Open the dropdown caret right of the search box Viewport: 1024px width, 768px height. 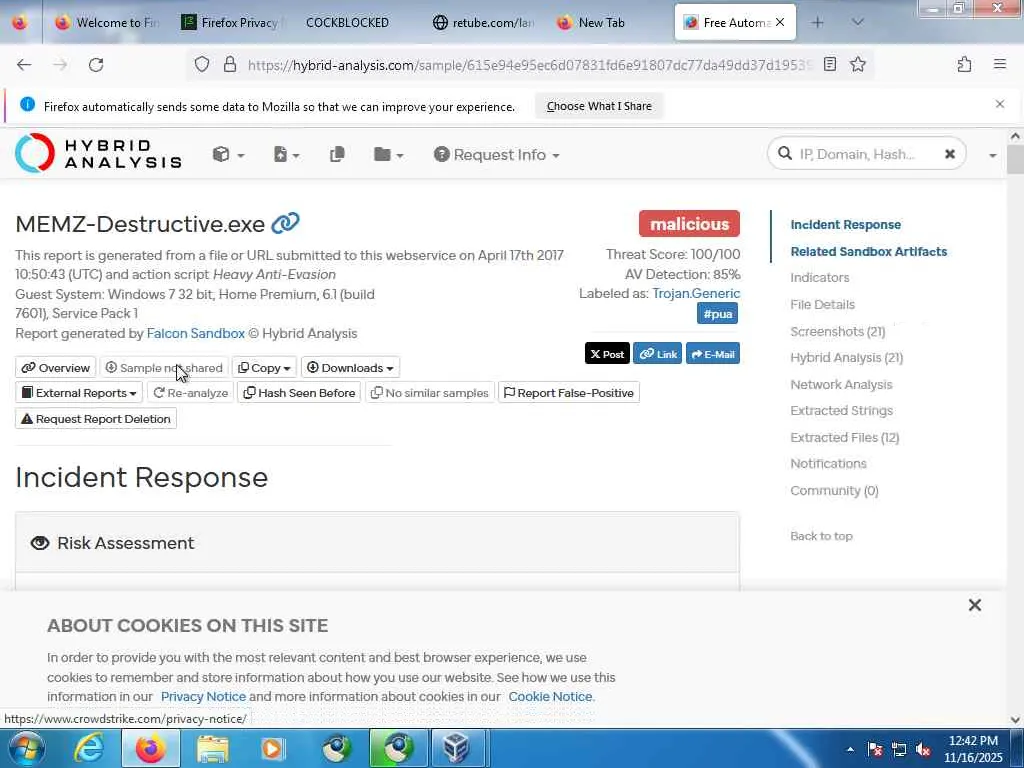coord(992,155)
